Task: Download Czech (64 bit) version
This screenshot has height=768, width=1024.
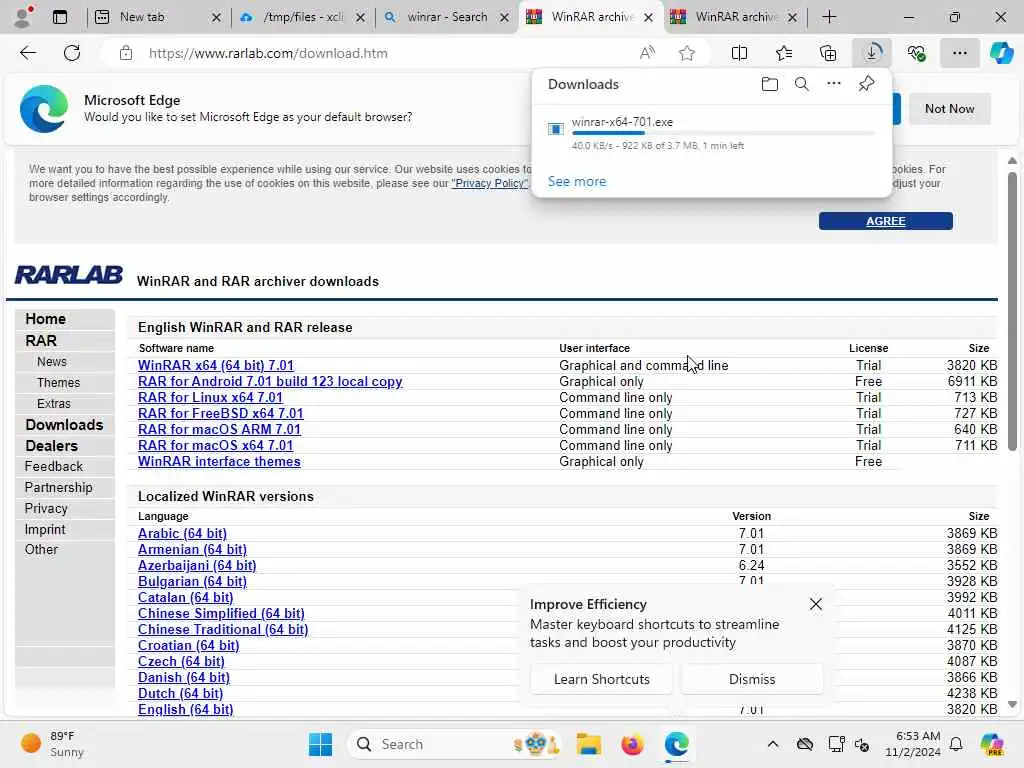Action: coord(182,661)
